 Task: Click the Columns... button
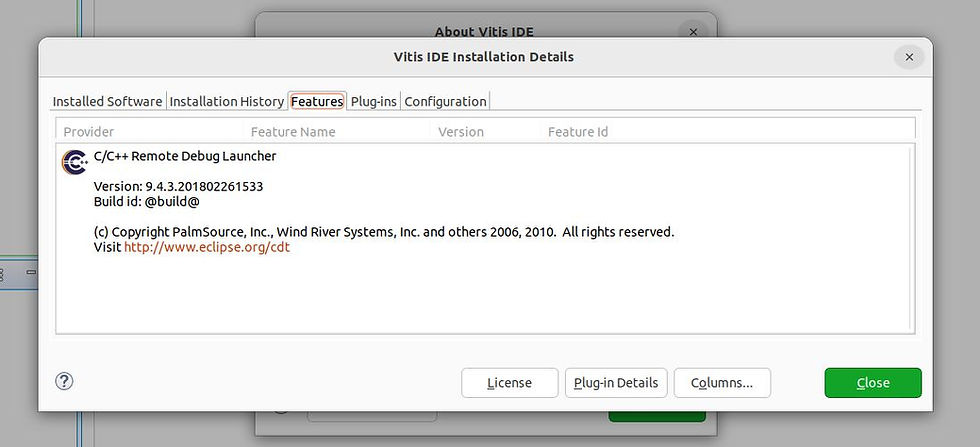722,383
